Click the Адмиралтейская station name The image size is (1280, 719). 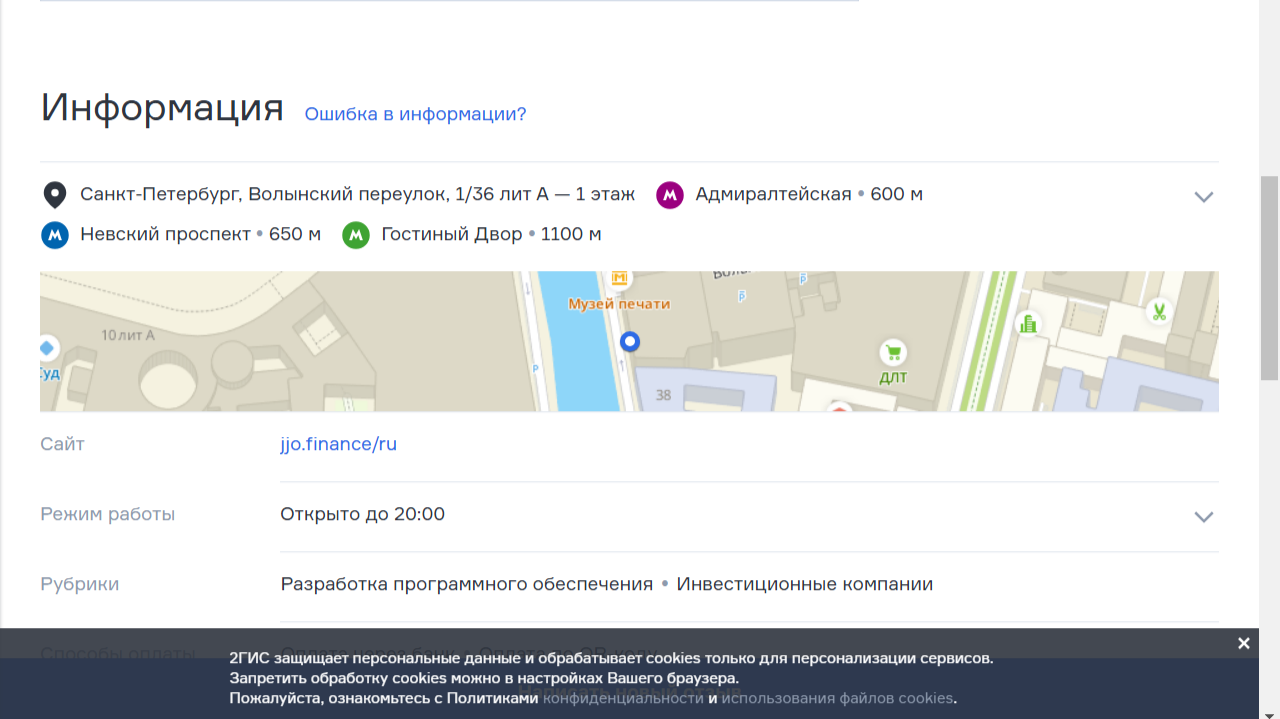(x=773, y=194)
